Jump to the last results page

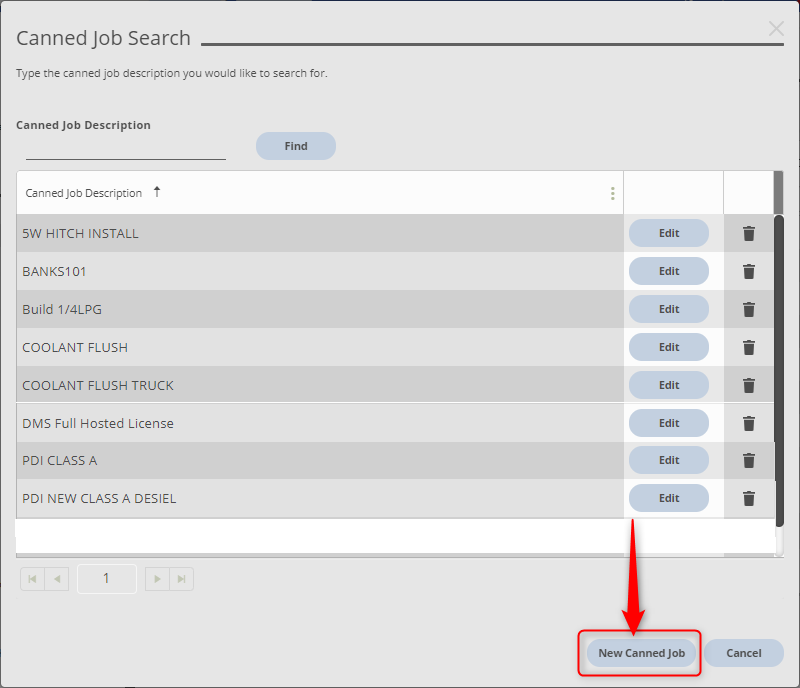(x=181, y=578)
